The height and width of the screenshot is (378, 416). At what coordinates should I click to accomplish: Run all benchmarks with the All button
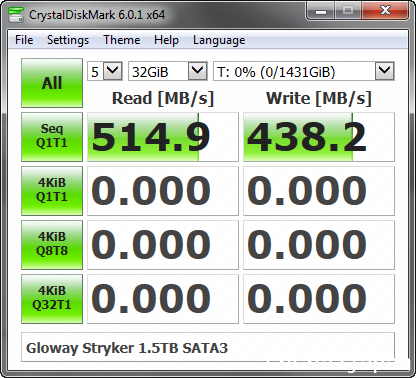click(x=52, y=83)
